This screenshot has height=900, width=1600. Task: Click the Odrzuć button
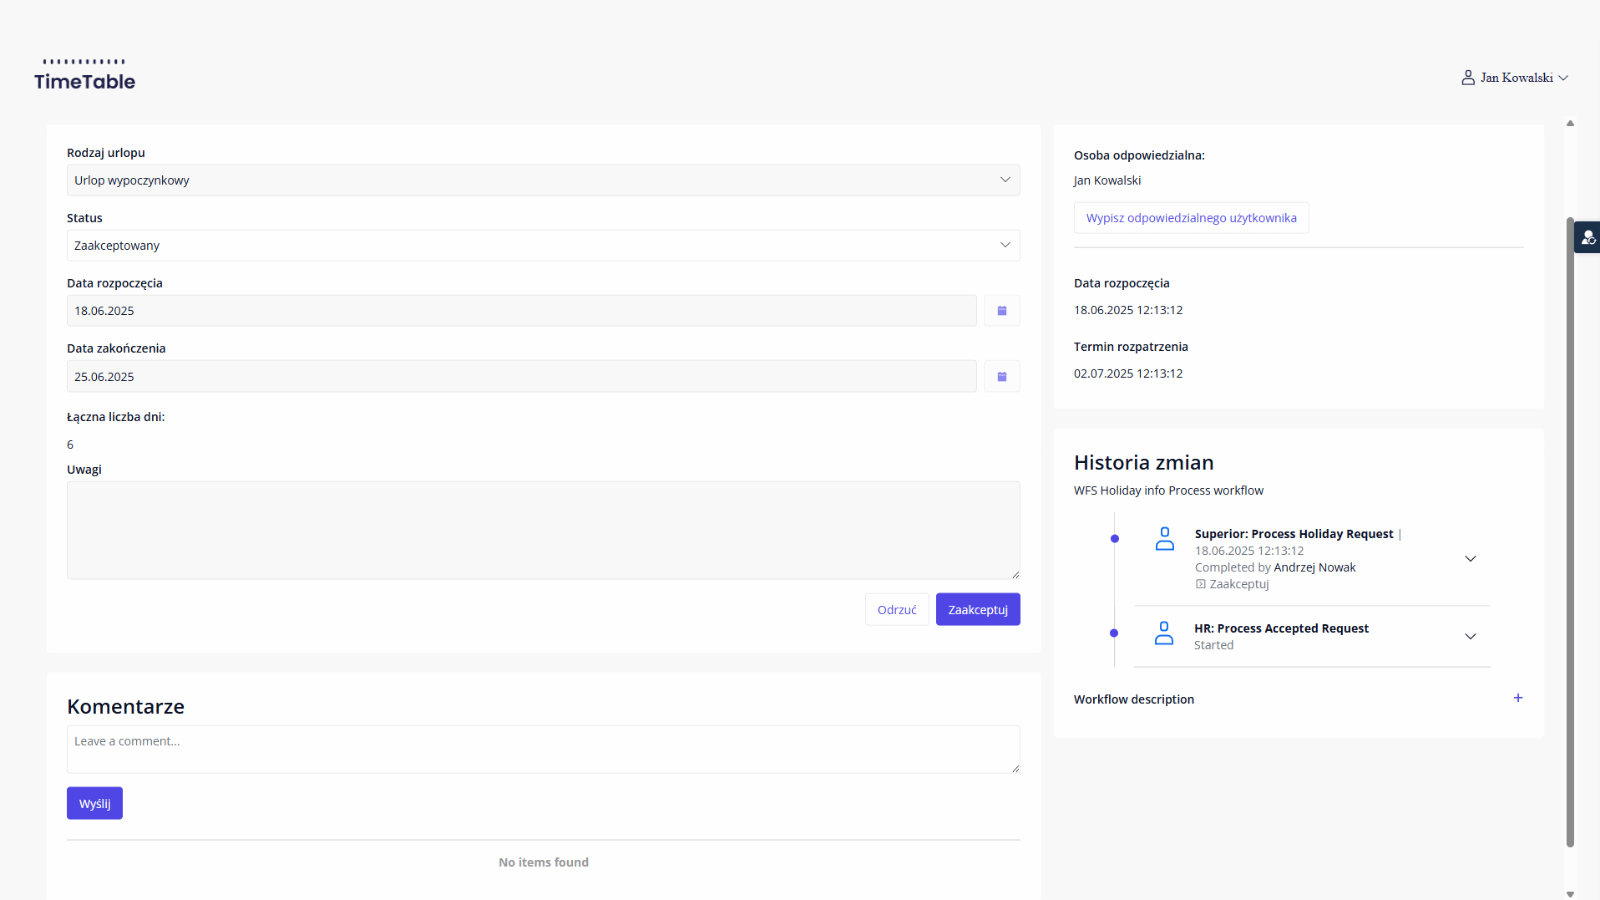897,610
